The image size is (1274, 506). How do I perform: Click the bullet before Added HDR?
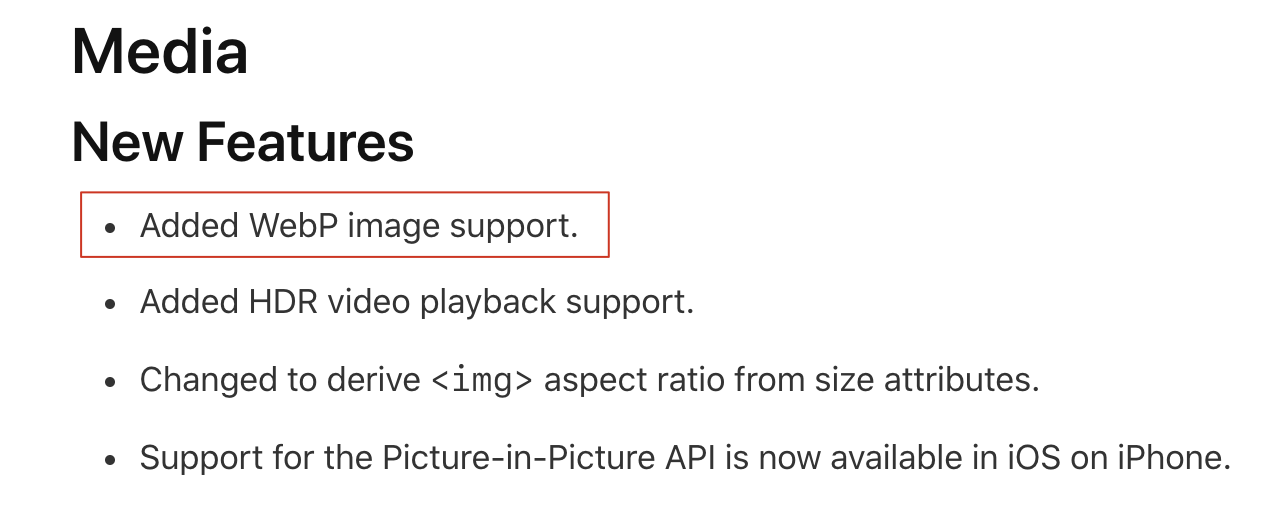[111, 303]
